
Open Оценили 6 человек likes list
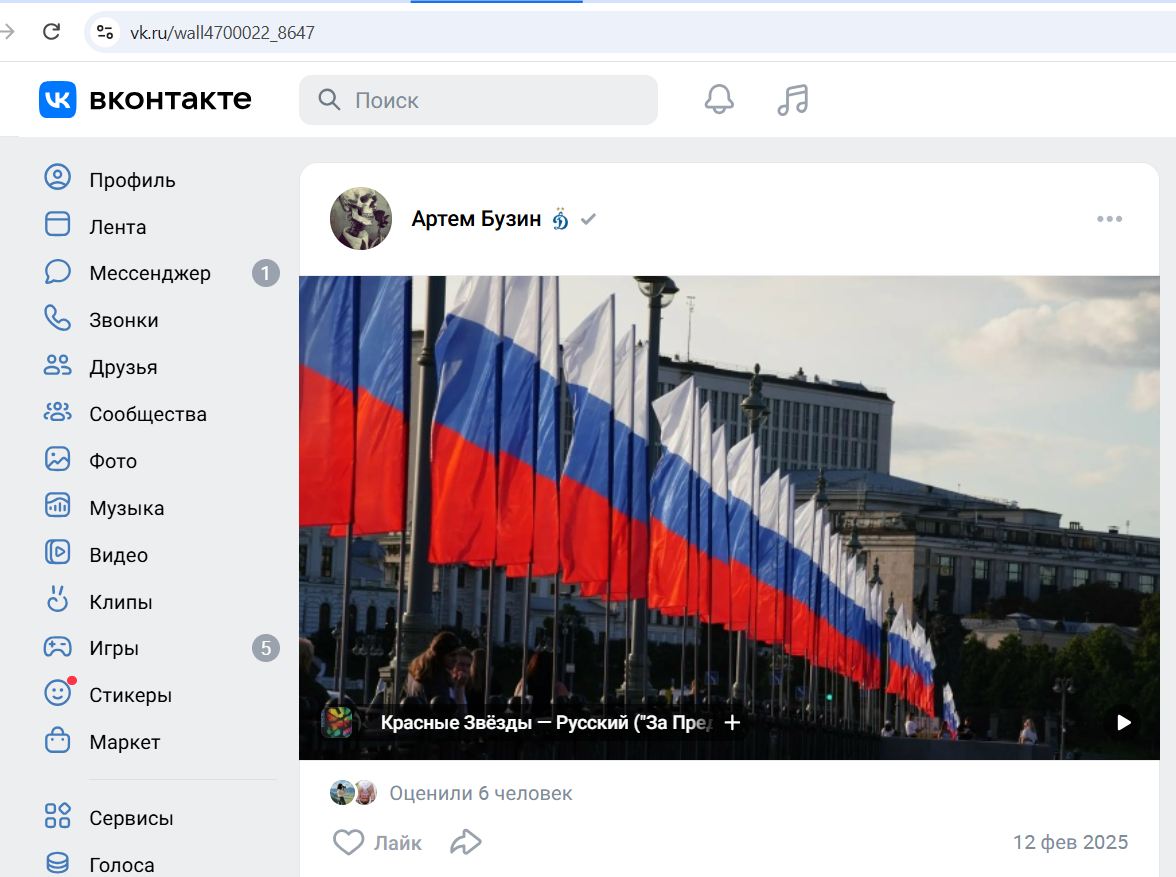481,793
